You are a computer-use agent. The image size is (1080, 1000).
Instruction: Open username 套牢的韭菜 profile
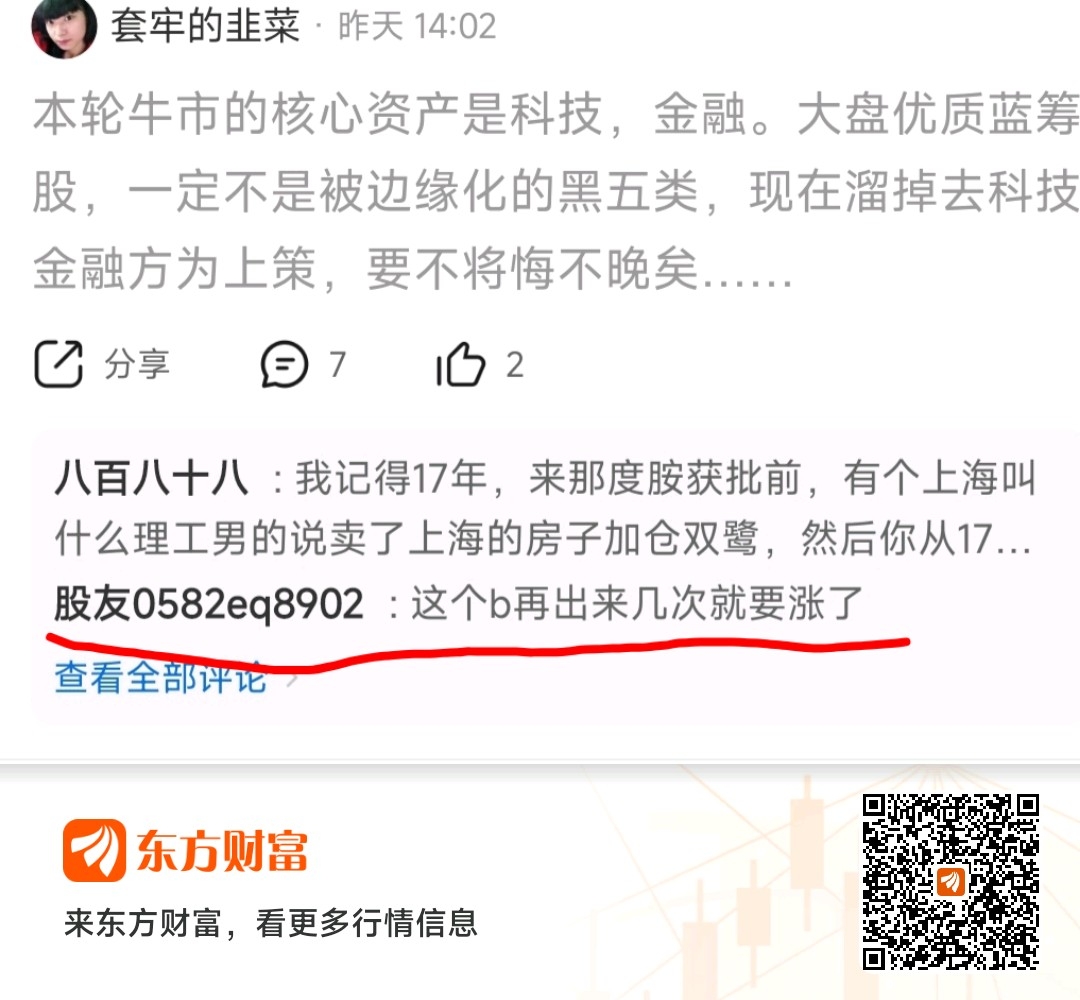point(205,26)
